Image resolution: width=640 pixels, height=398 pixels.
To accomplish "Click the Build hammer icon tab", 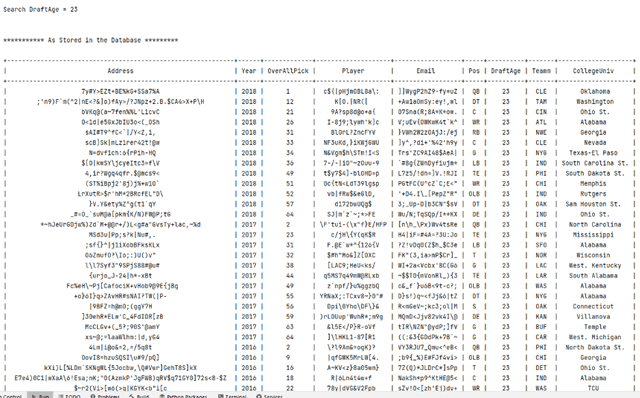I will [139, 396].
